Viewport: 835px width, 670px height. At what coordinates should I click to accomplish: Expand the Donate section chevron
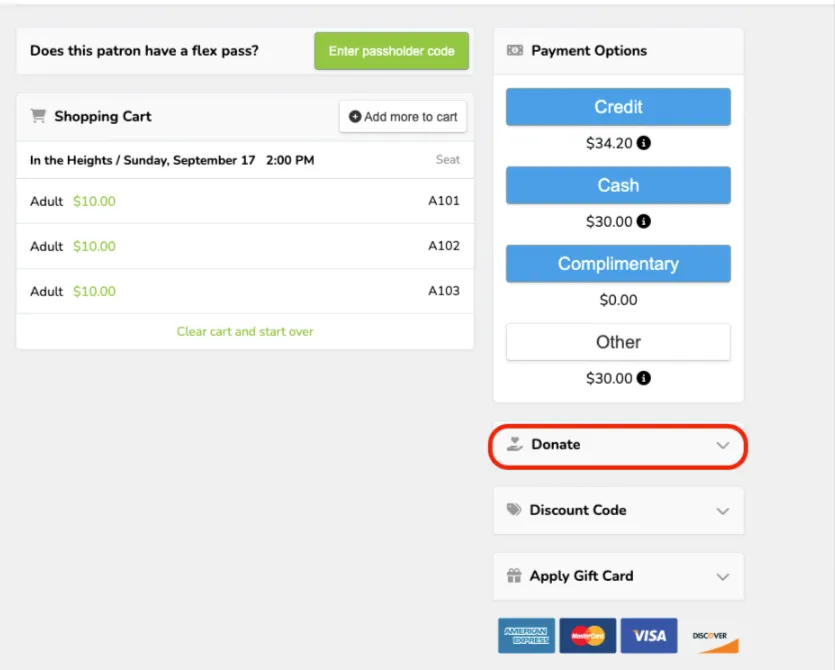tap(723, 445)
